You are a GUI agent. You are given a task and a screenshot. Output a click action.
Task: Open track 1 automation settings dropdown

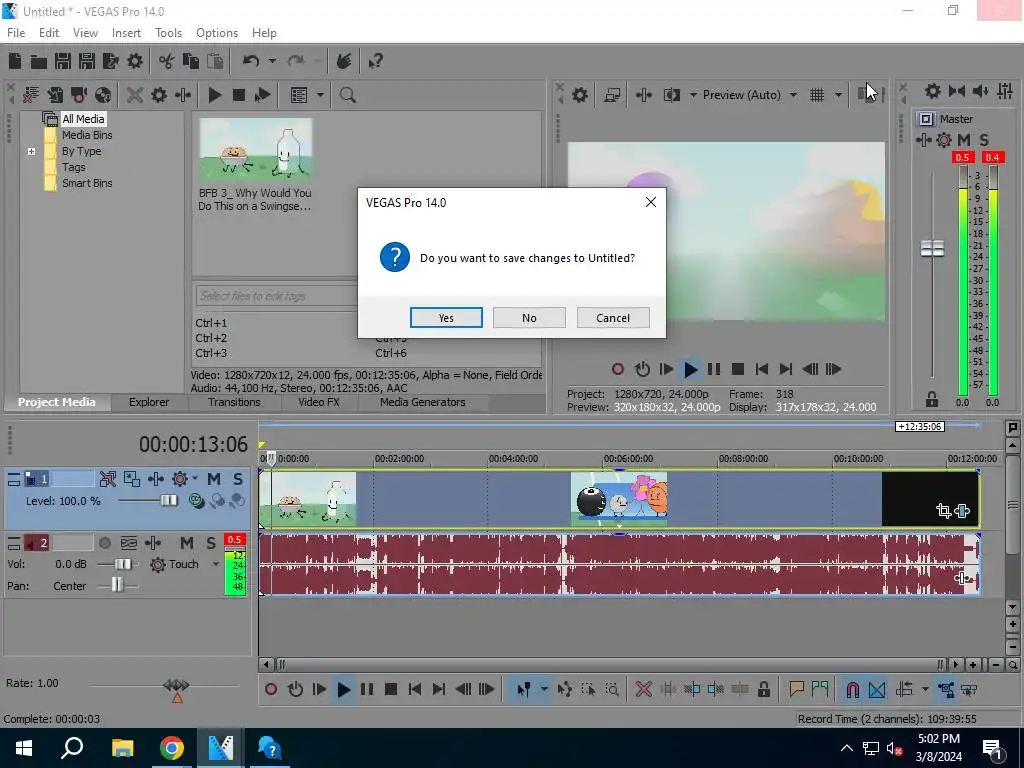(x=195, y=479)
